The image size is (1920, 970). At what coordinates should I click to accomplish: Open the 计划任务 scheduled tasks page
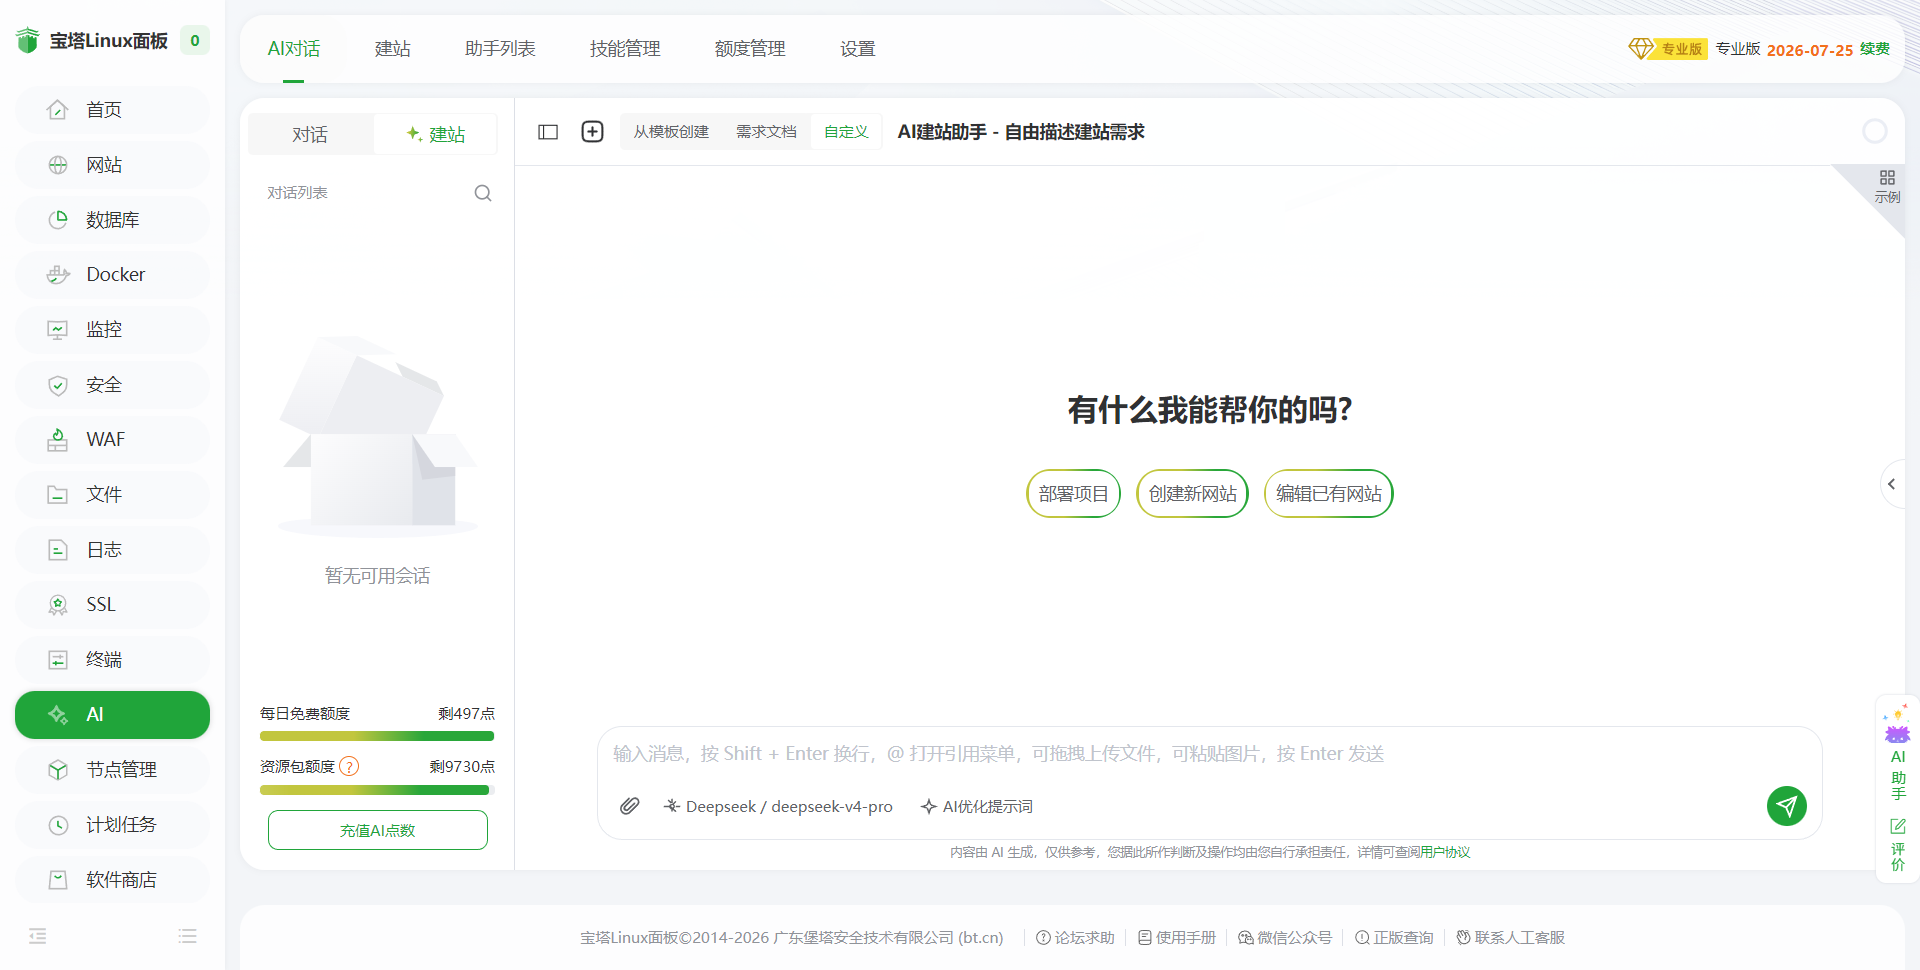112,825
